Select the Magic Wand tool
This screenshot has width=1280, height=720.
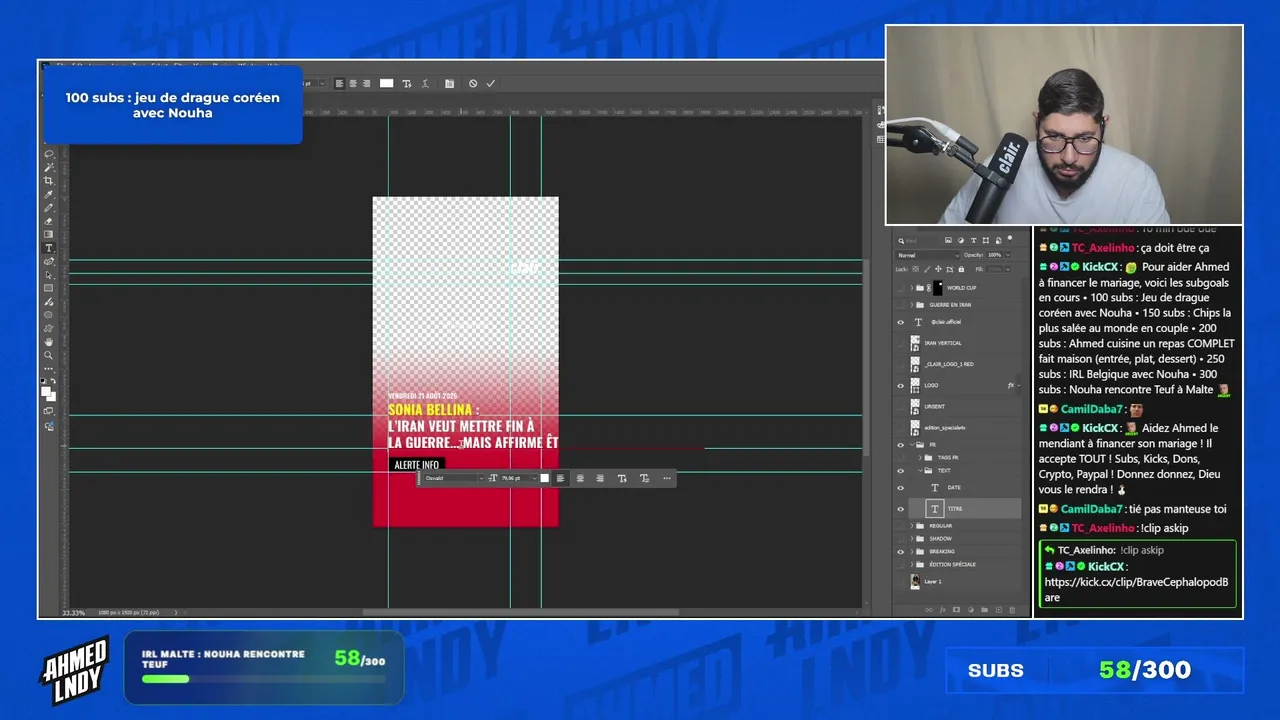[49, 167]
